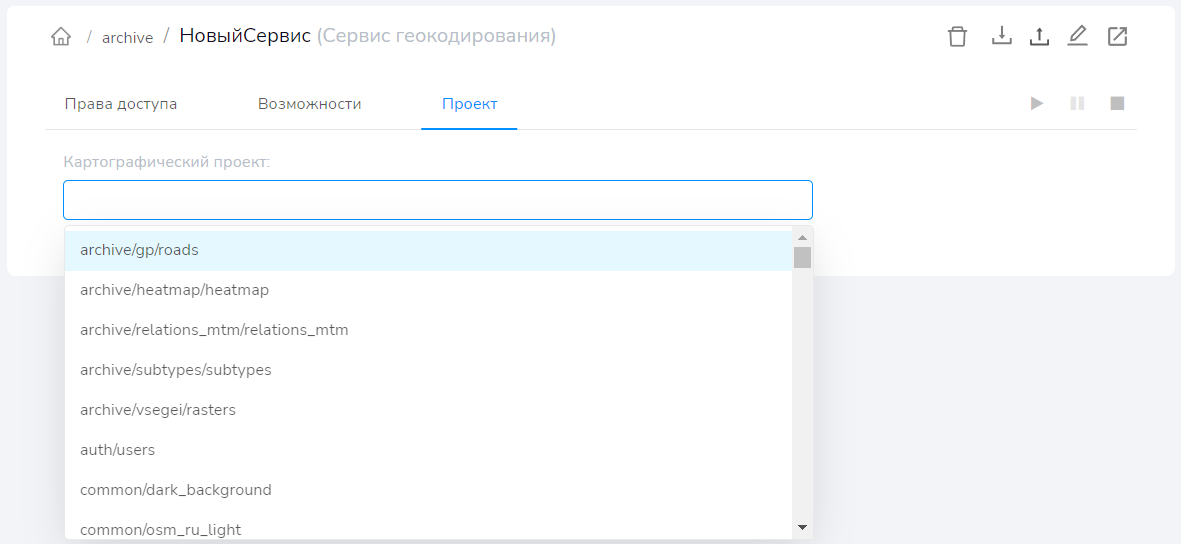
Task: Delete the service with the trash icon
Action: pos(957,37)
